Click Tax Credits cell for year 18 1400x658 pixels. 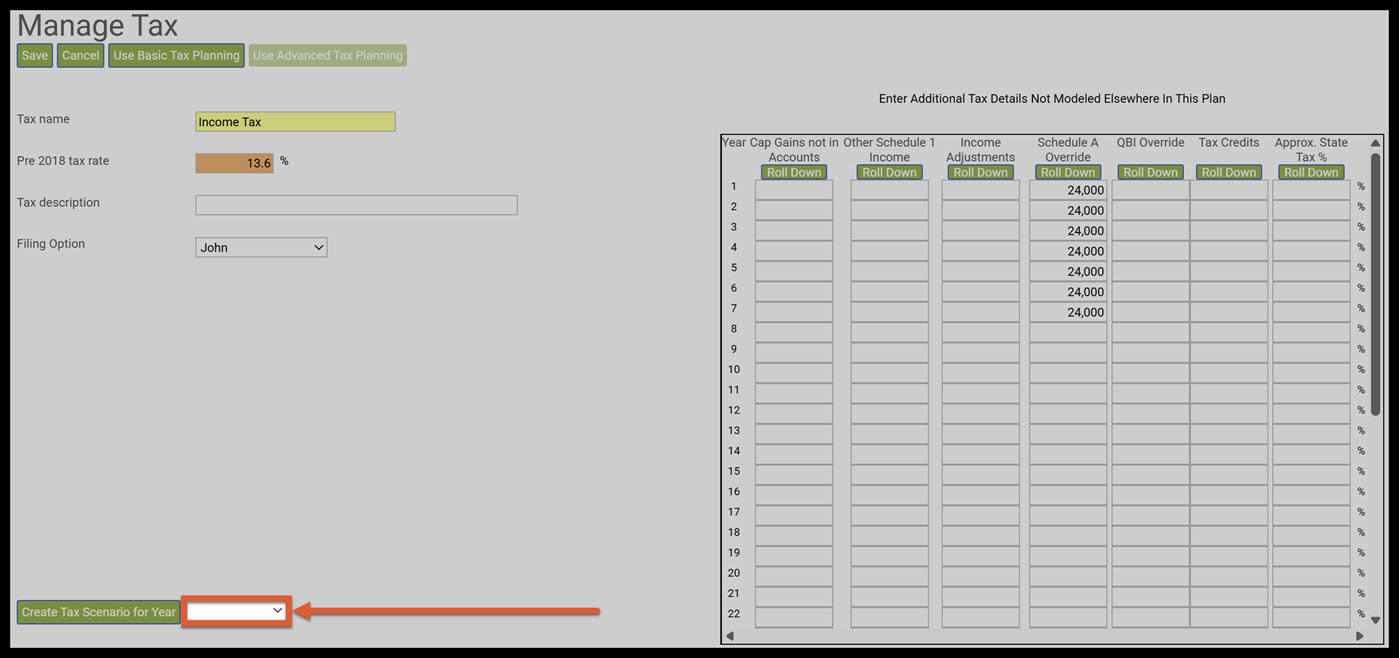click(x=1229, y=536)
